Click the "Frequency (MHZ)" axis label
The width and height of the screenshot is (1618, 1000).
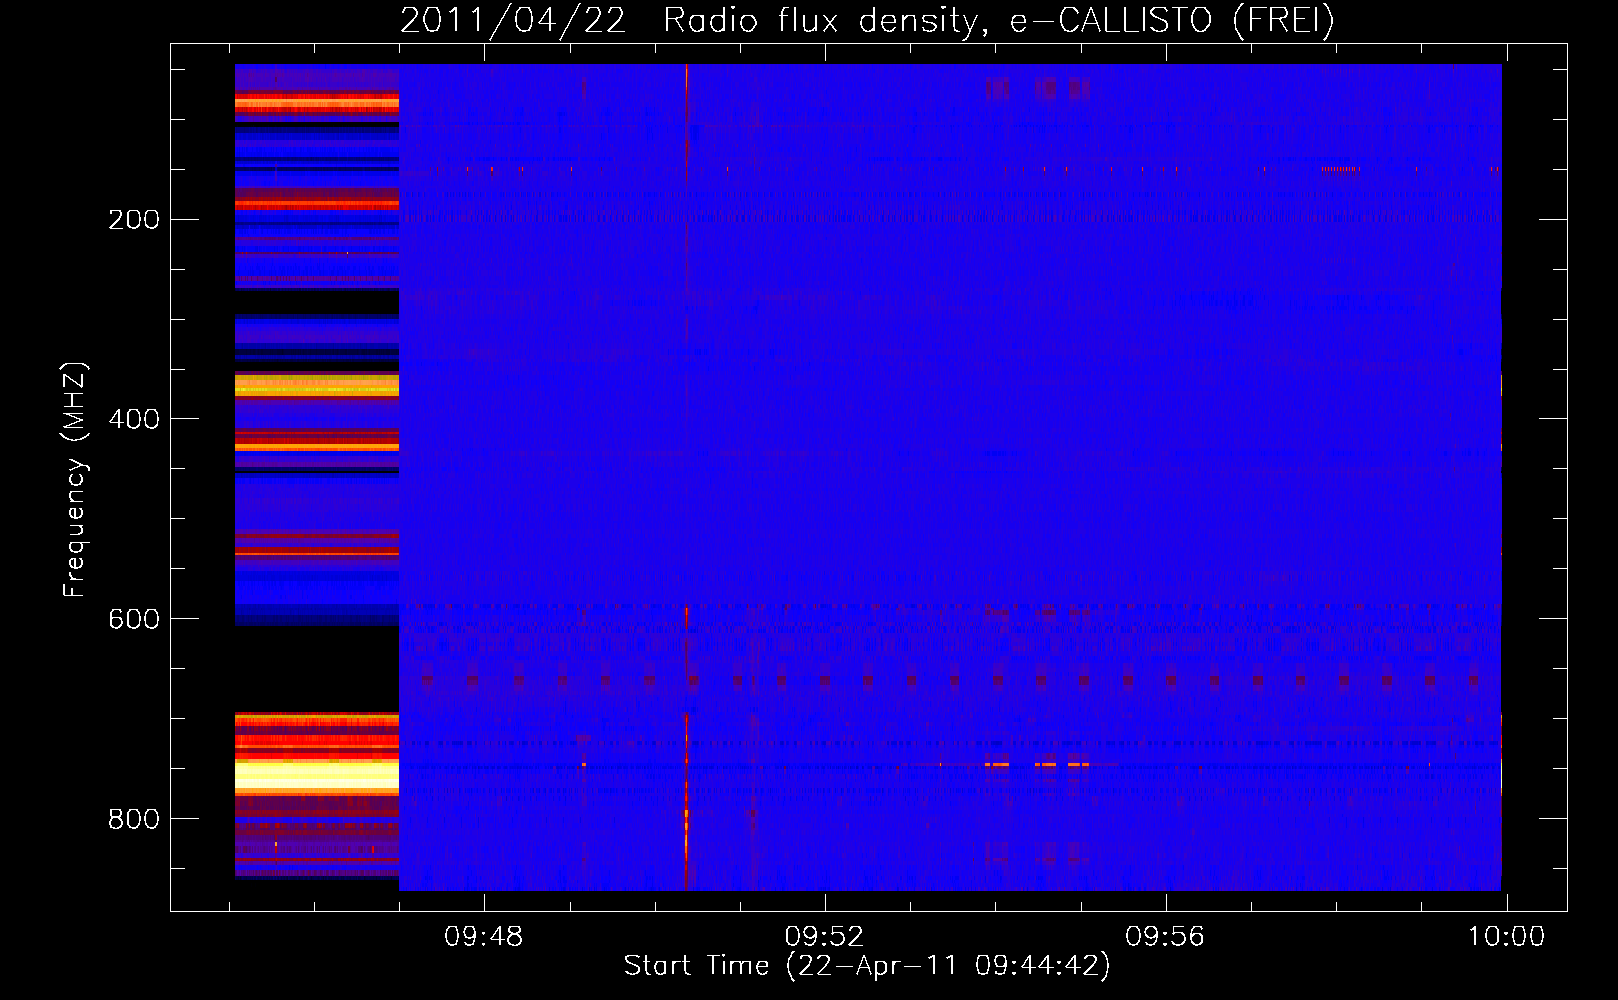point(75,479)
